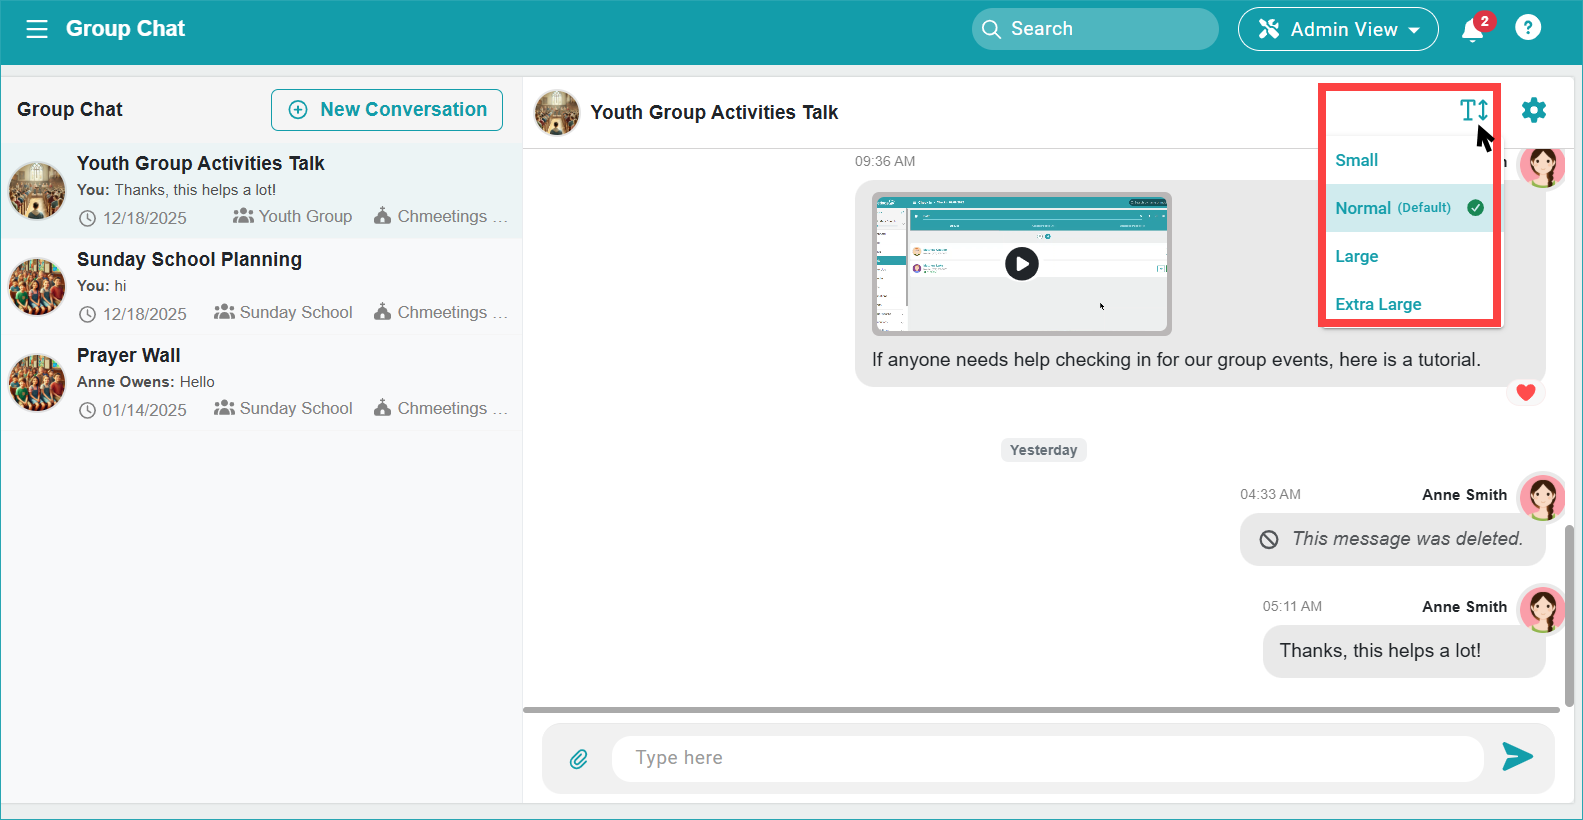The height and width of the screenshot is (820, 1583).
Task: Select Small text size option
Action: click(1357, 160)
